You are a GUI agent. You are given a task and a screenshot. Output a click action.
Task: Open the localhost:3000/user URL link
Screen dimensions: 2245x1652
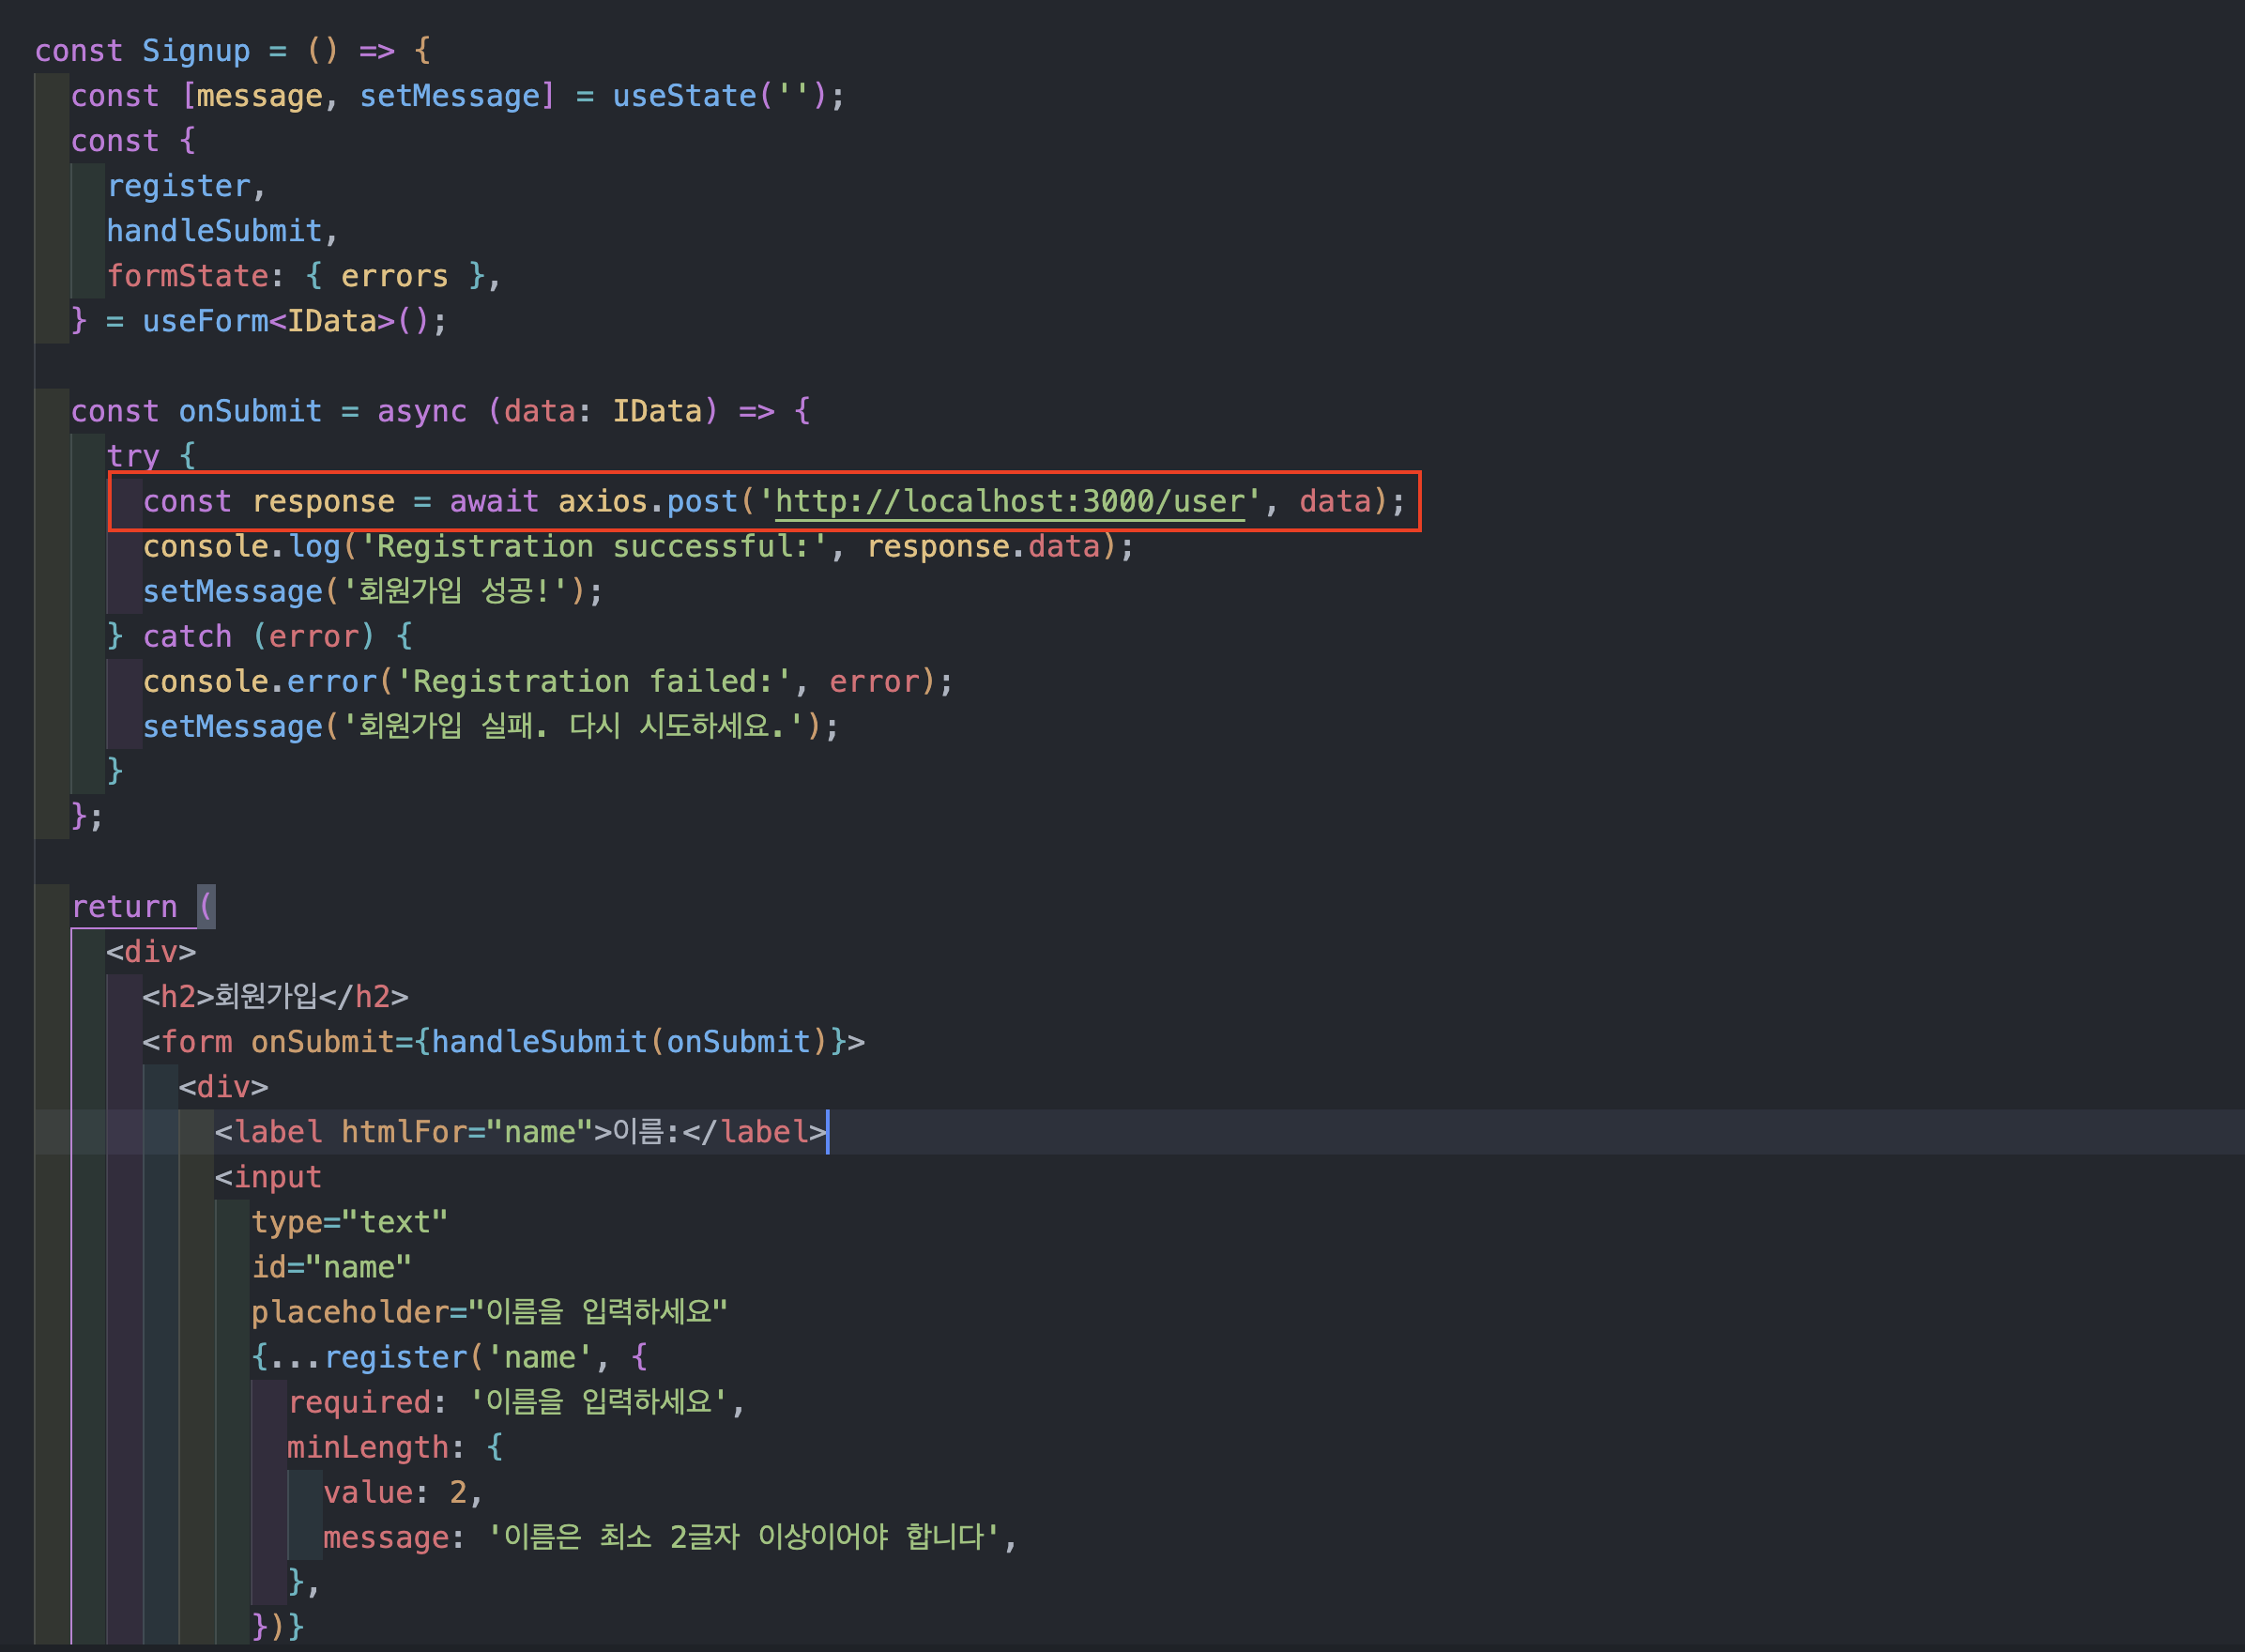pos(1010,501)
